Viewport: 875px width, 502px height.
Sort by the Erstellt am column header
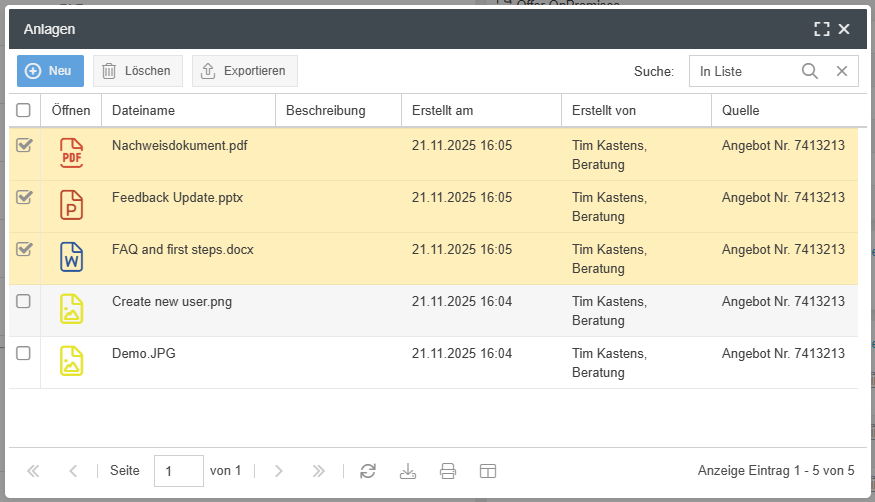pyautogui.click(x=442, y=111)
